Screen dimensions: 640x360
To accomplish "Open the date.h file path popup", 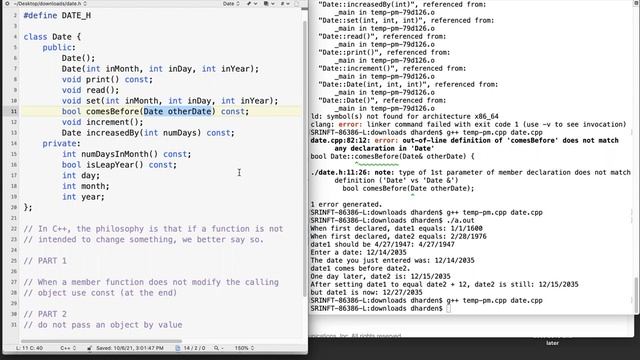I will pos(50,4).
